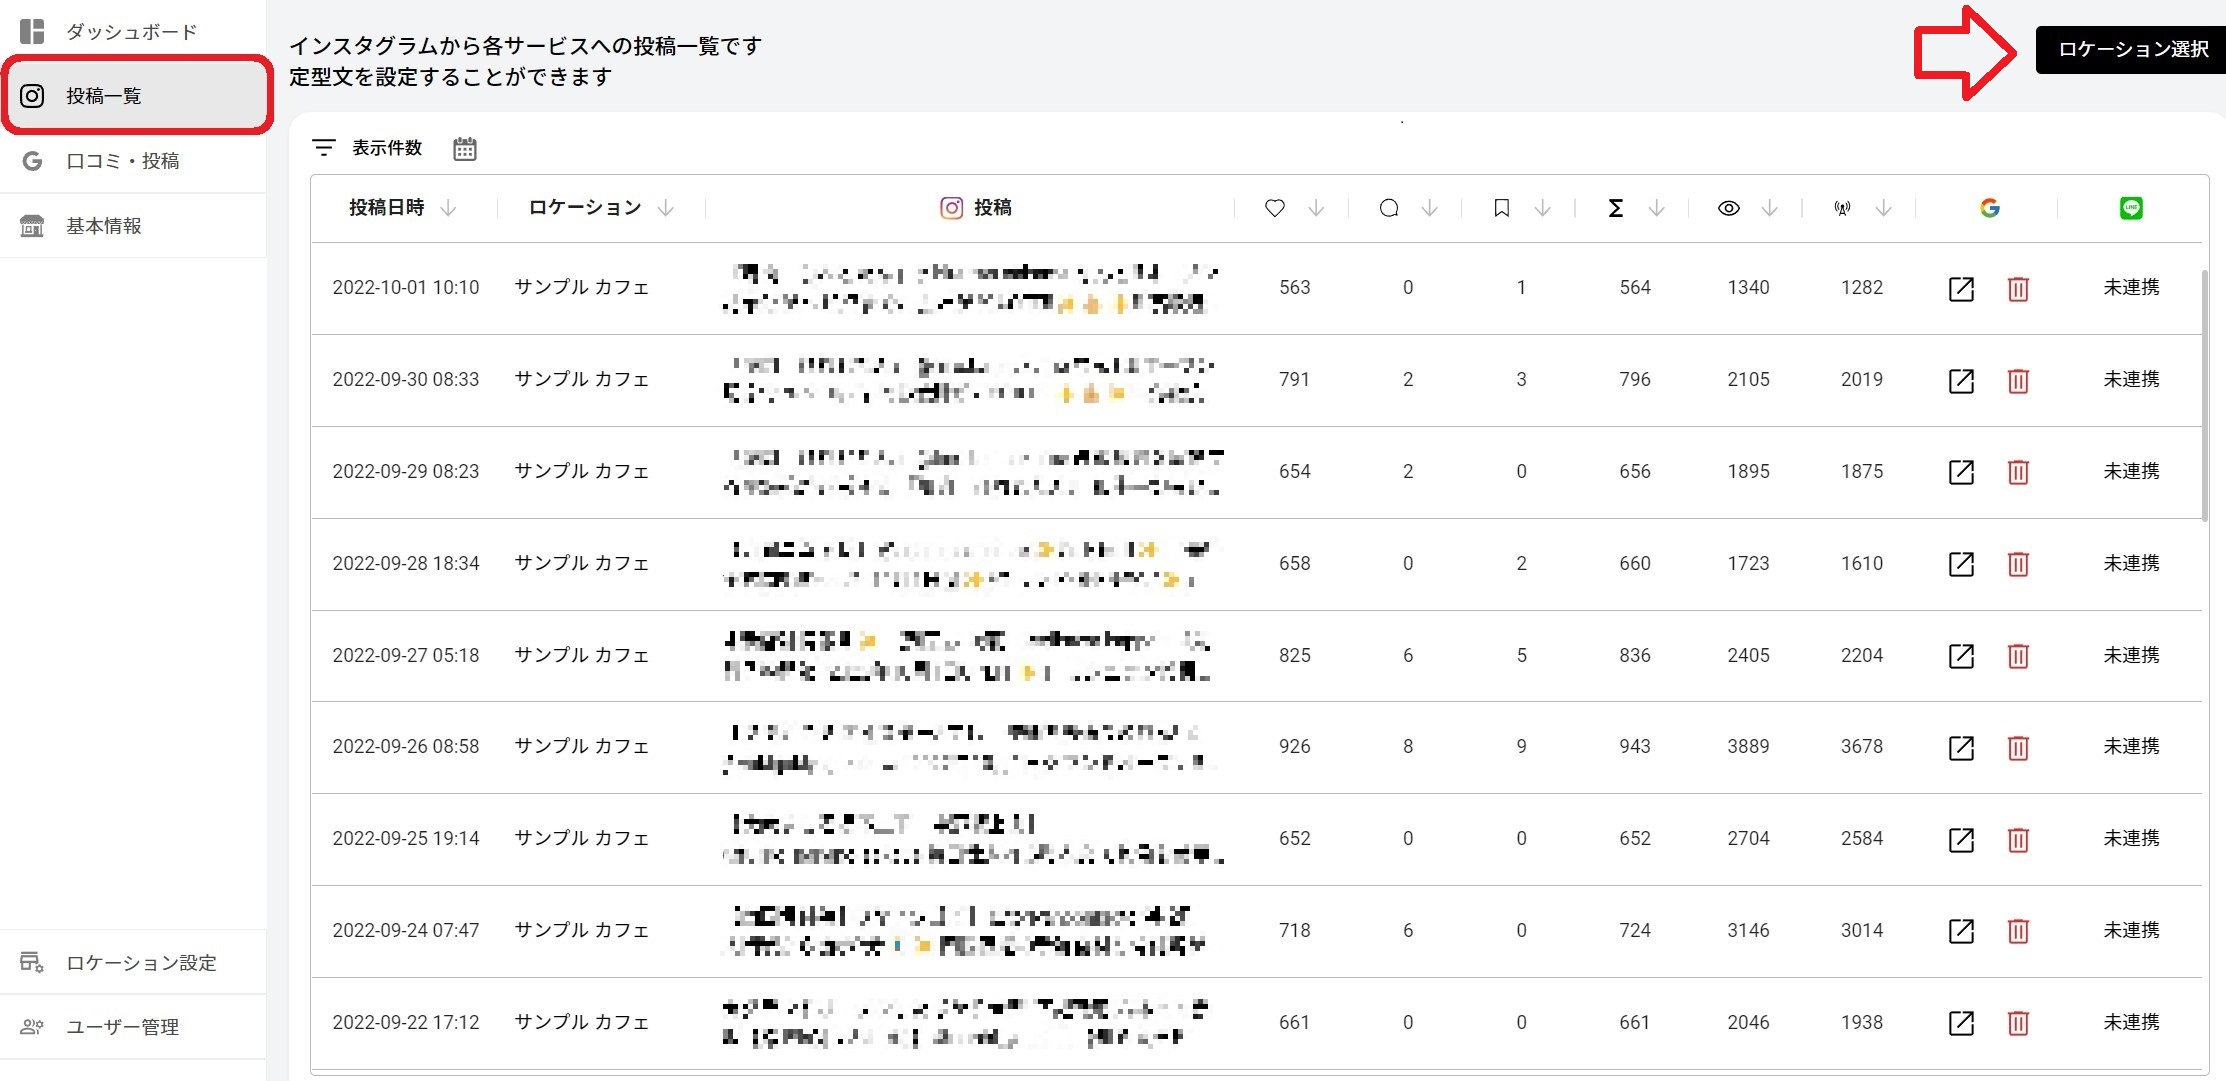
Task: Sort by comments column arrow
Action: (x=1429, y=208)
